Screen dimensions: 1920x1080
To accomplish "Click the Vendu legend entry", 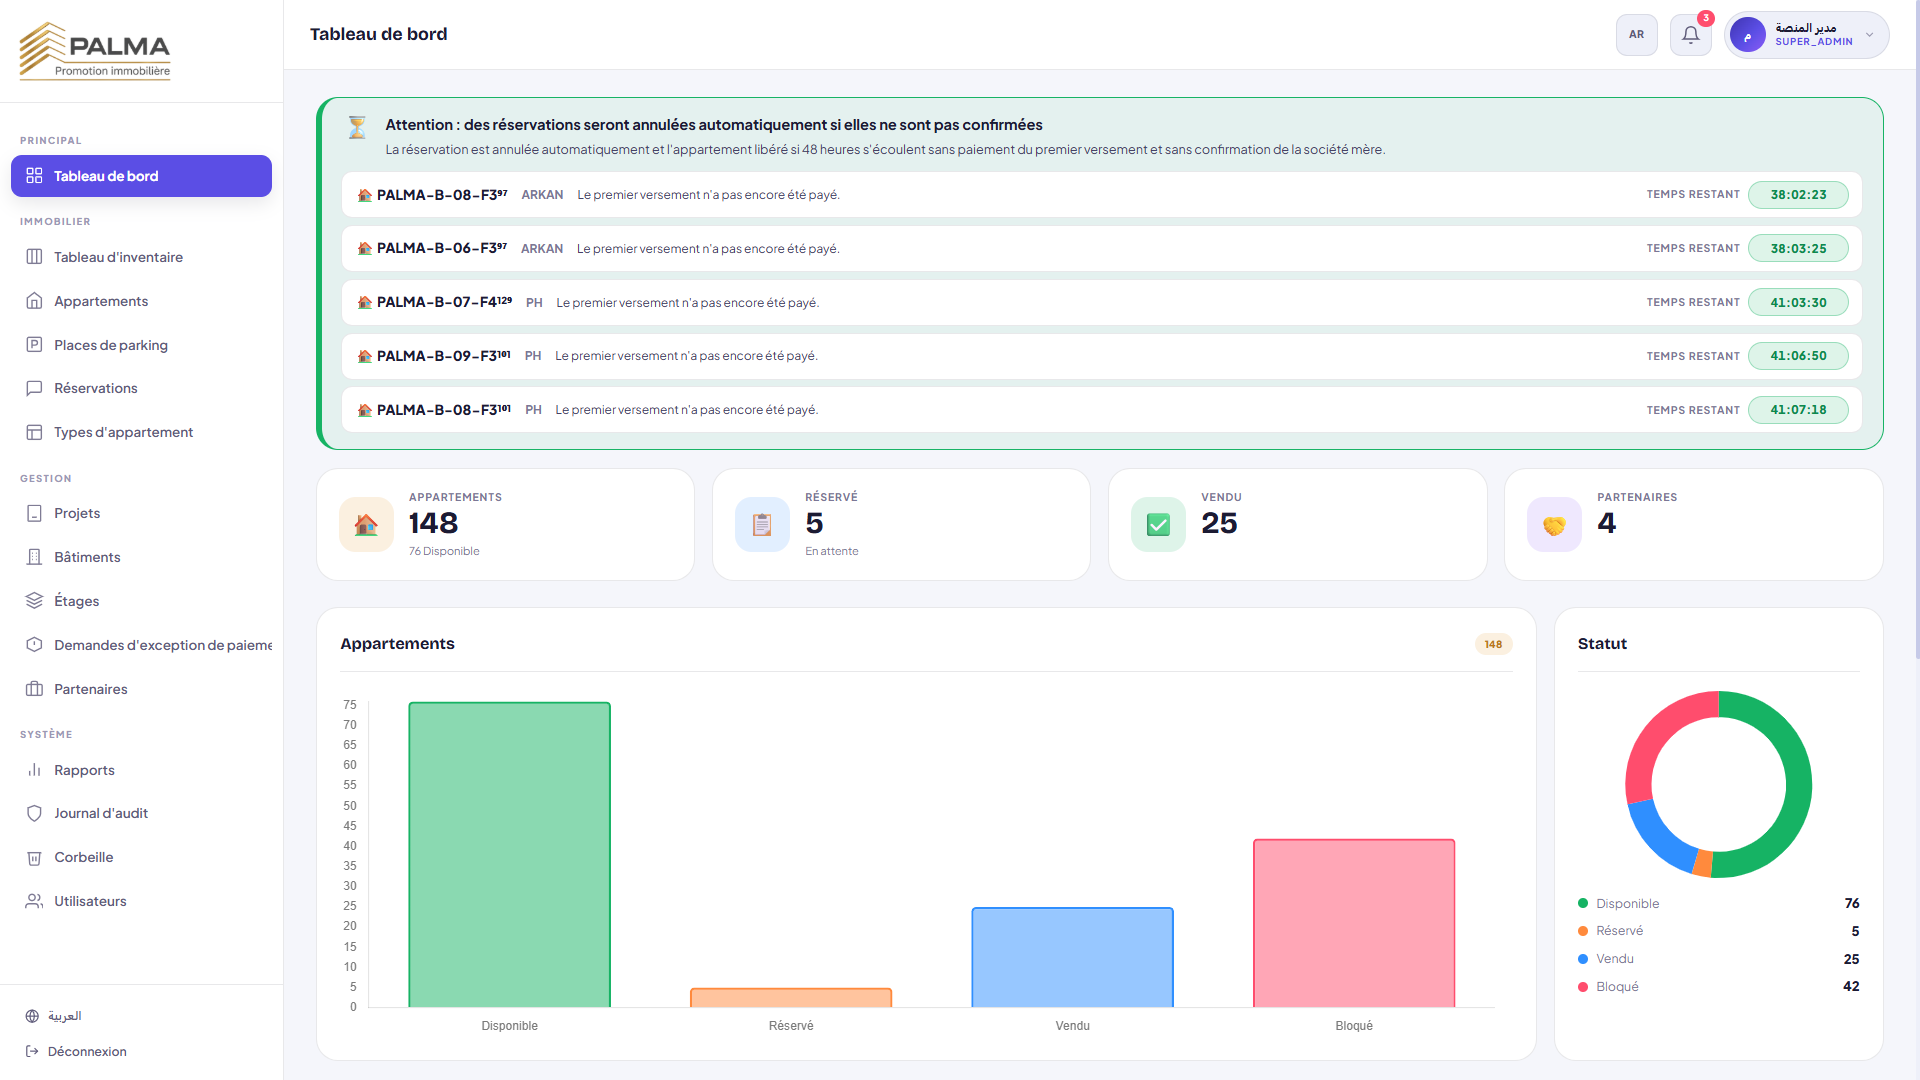I will [1718, 959].
